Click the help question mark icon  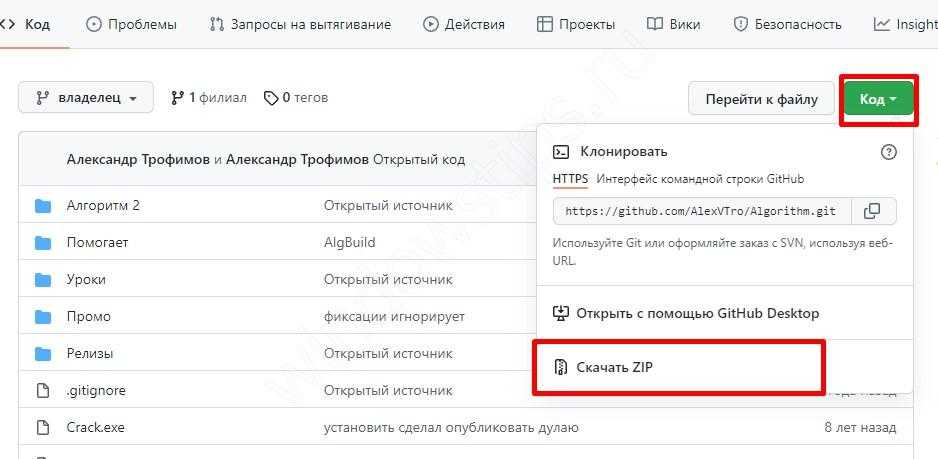pyautogui.click(x=888, y=152)
